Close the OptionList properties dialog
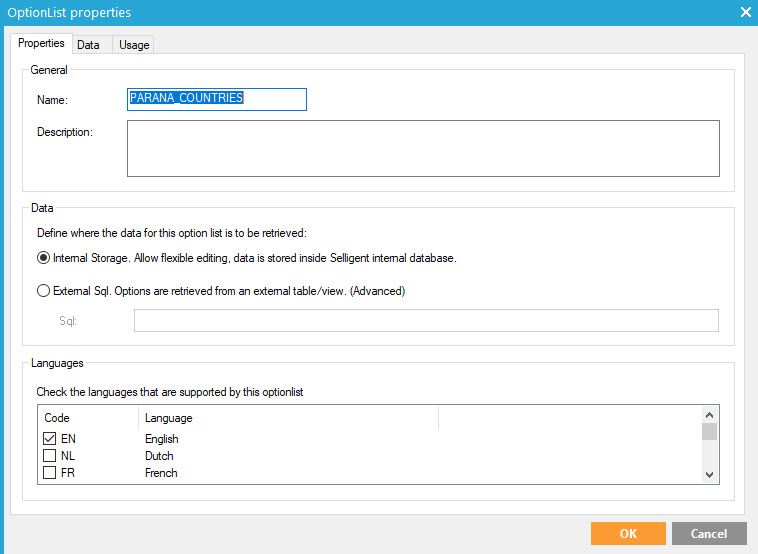The height and width of the screenshot is (554, 758). pos(744,12)
